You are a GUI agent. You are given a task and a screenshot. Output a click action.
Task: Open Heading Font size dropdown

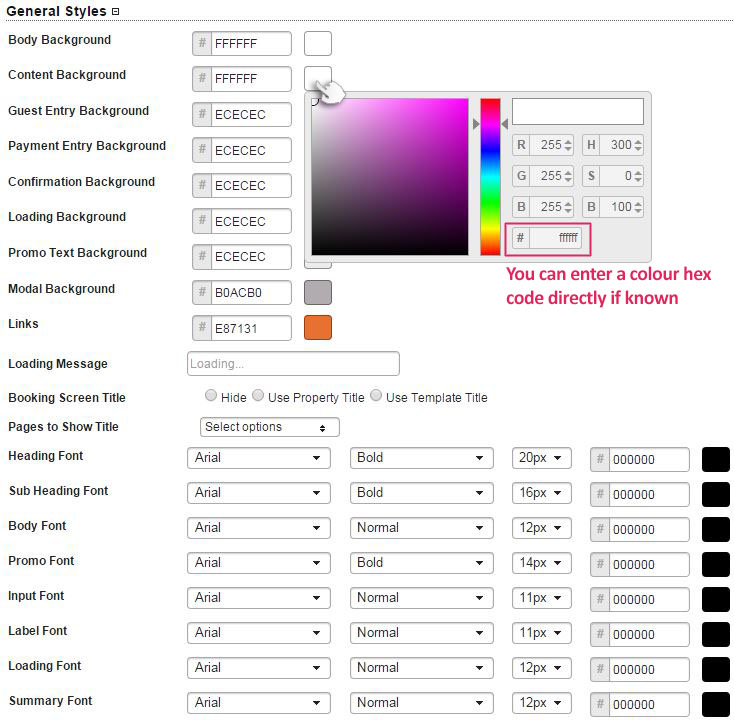pyautogui.click(x=542, y=458)
